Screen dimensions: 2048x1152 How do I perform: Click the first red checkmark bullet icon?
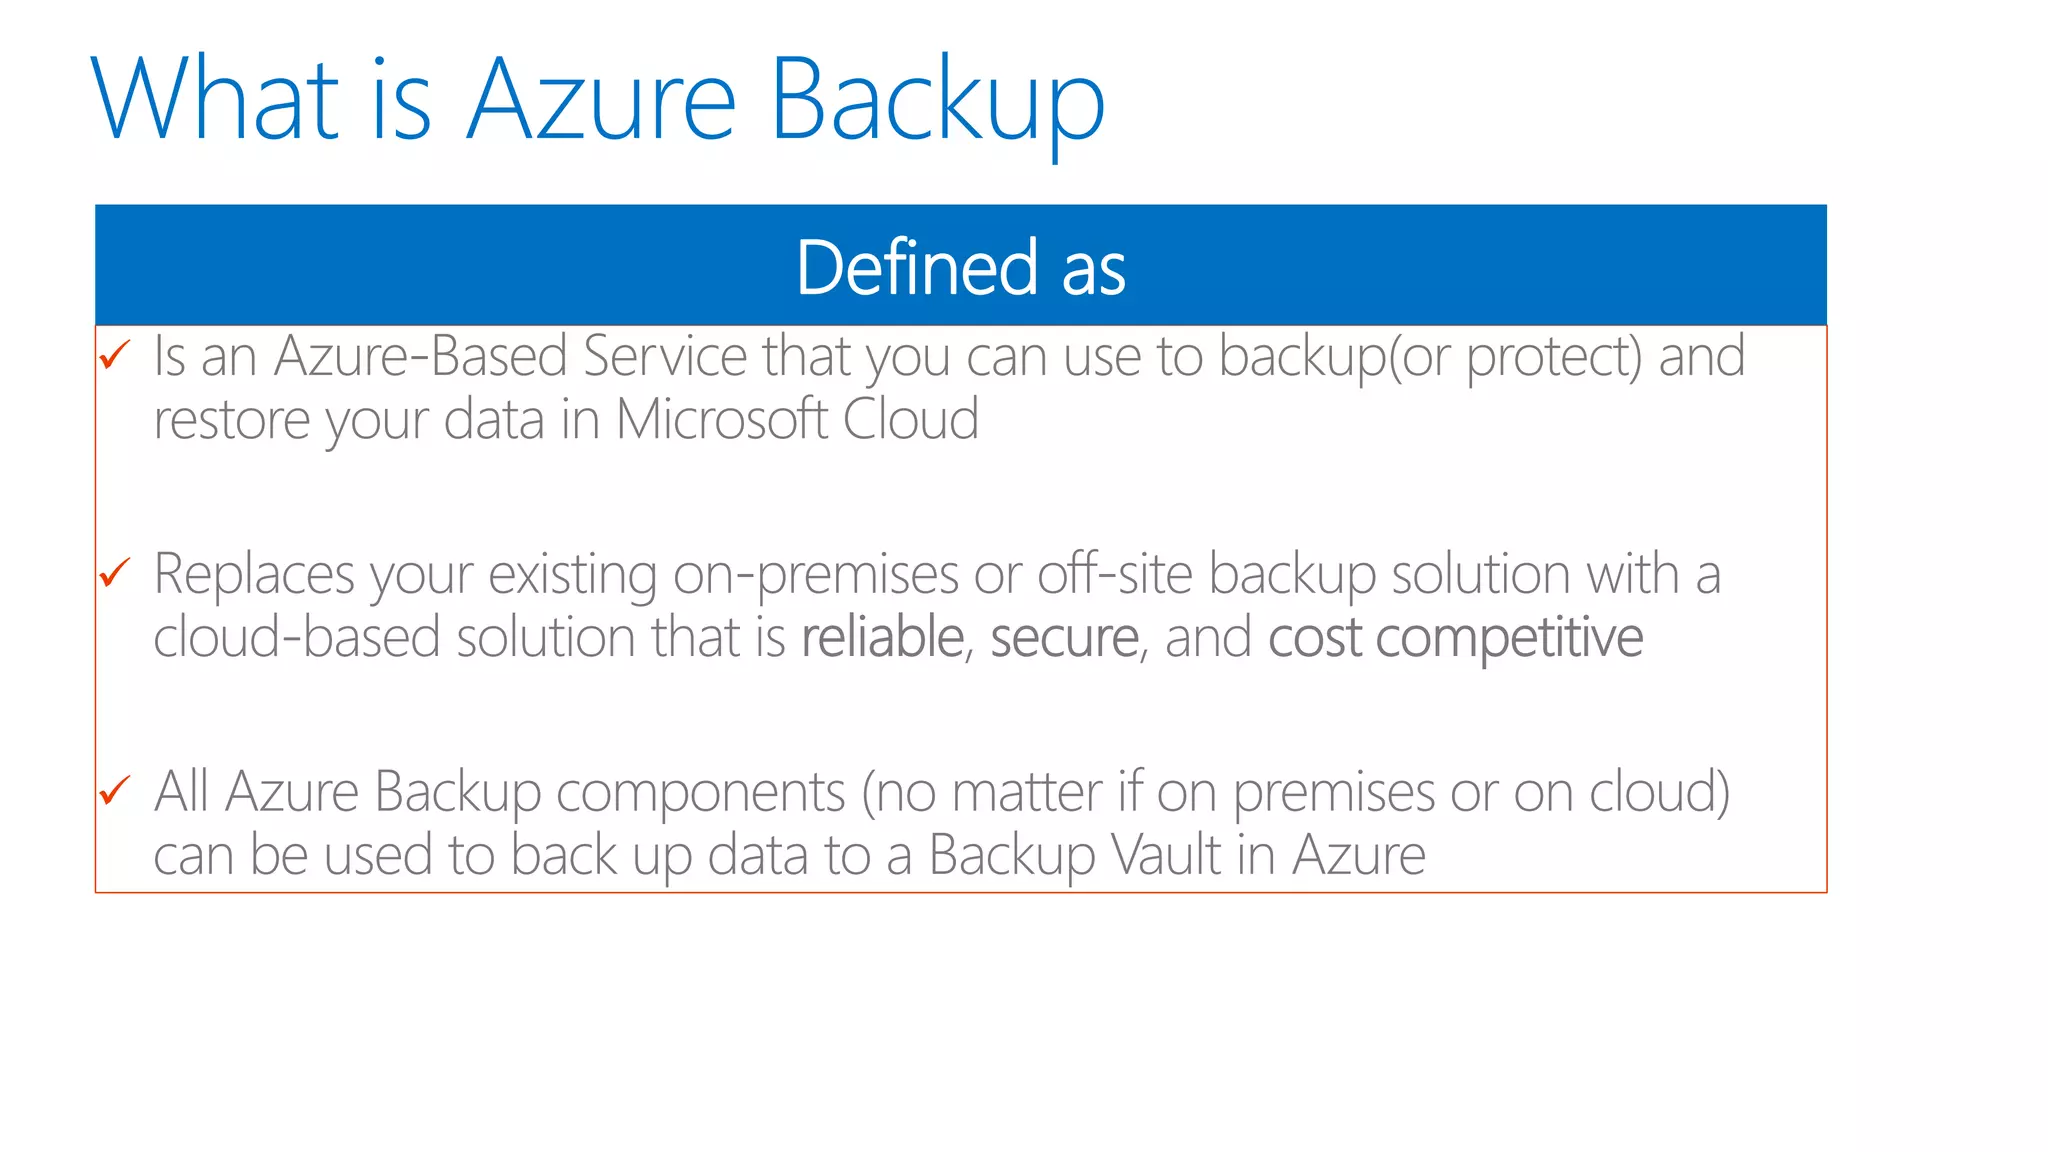click(115, 354)
